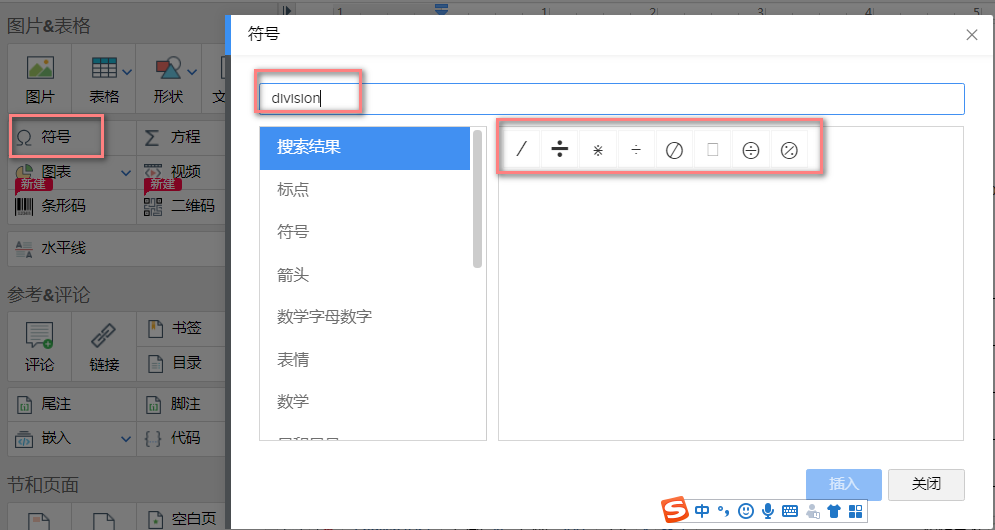This screenshot has width=995, height=530.
Task: Click the 目录 table of contents button
Action: (180, 363)
